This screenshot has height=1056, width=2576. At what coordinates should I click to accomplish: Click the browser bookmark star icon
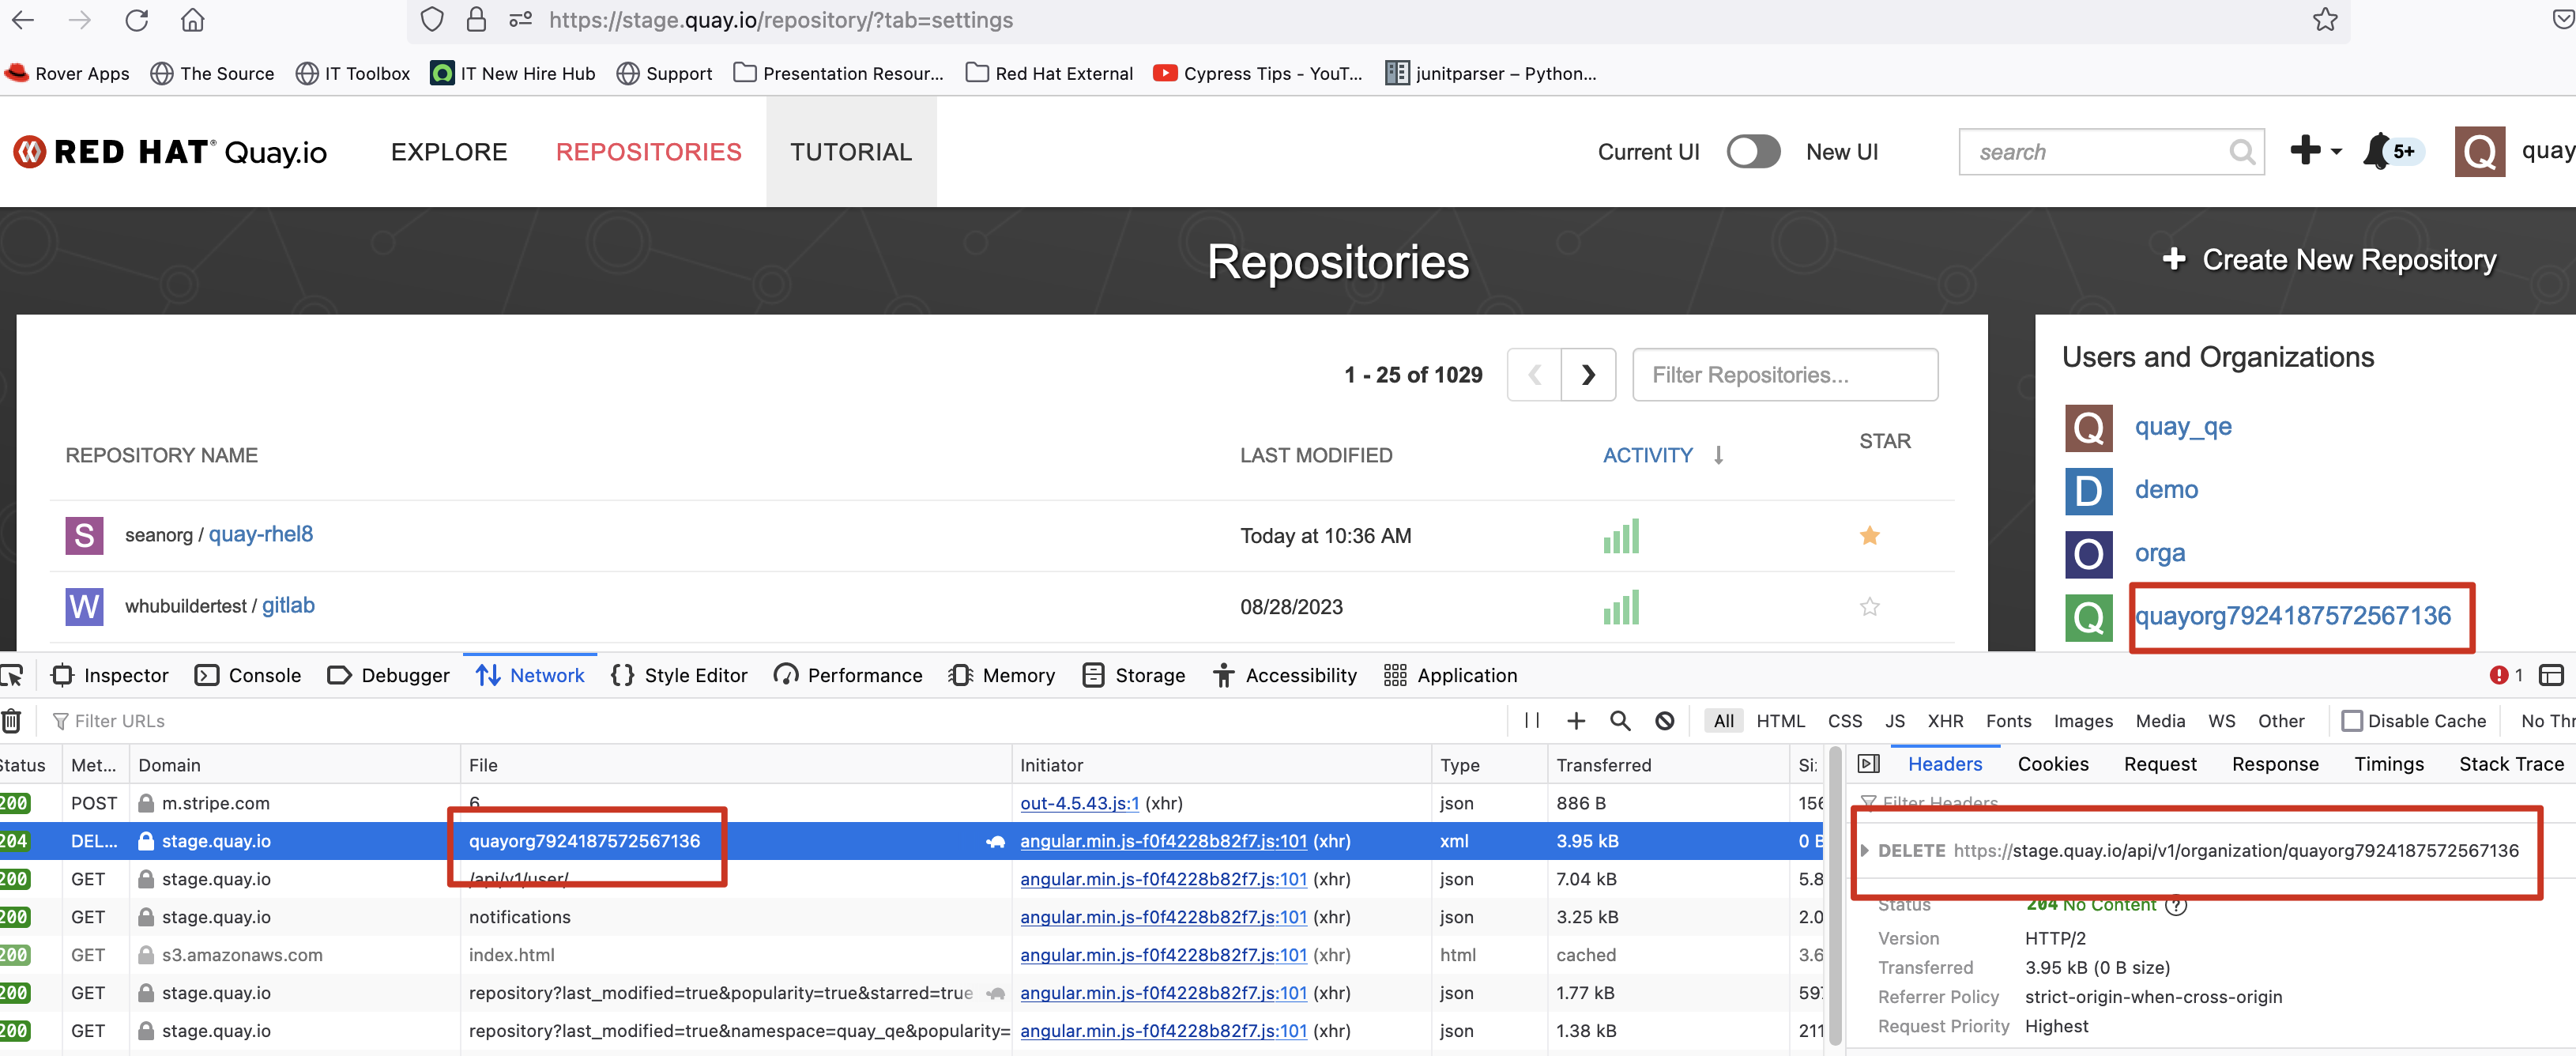click(2325, 20)
